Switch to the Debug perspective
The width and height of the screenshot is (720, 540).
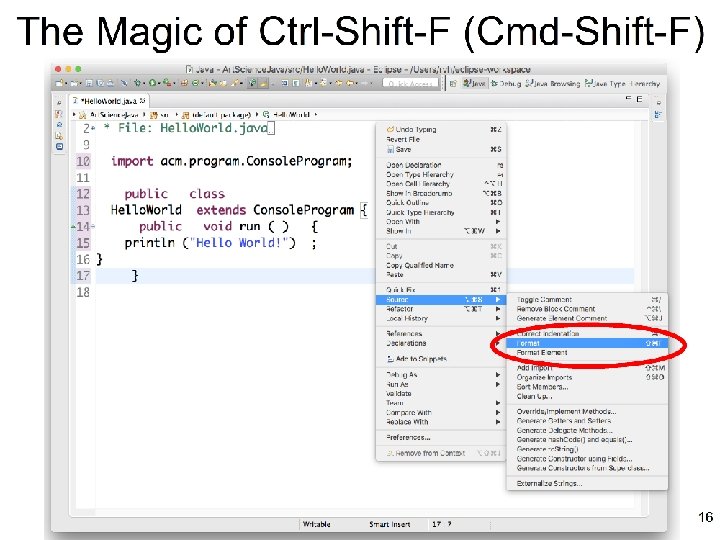click(506, 84)
